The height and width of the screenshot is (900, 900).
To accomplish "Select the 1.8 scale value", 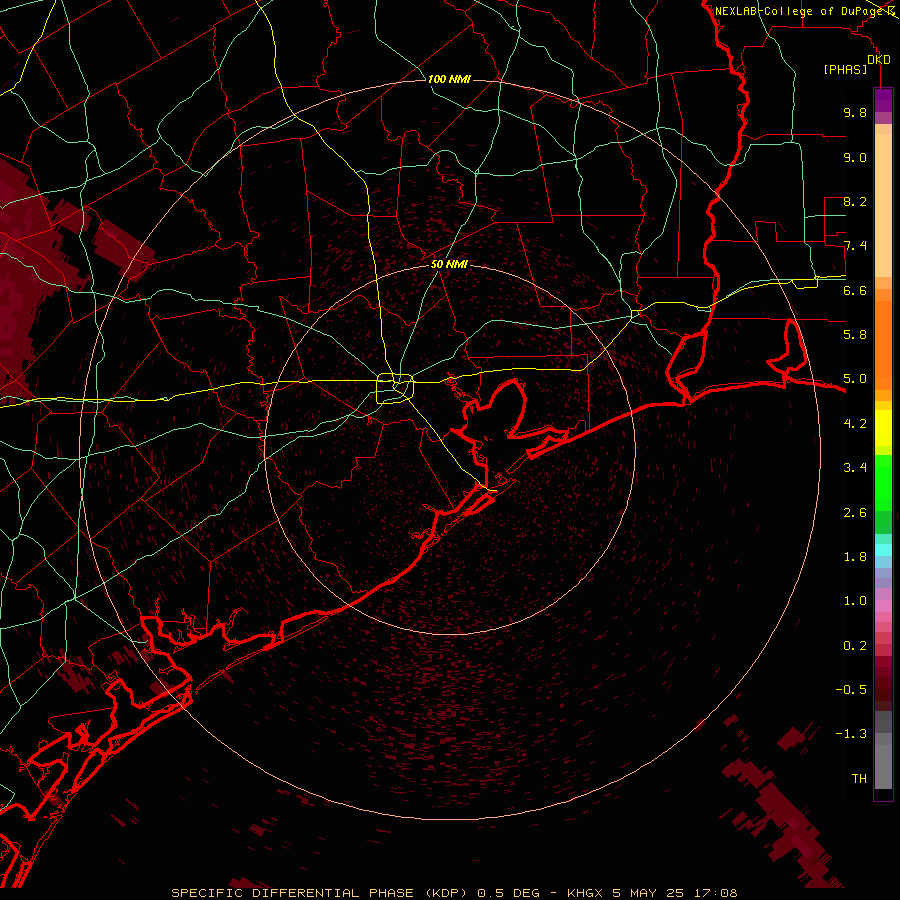I will point(855,557).
